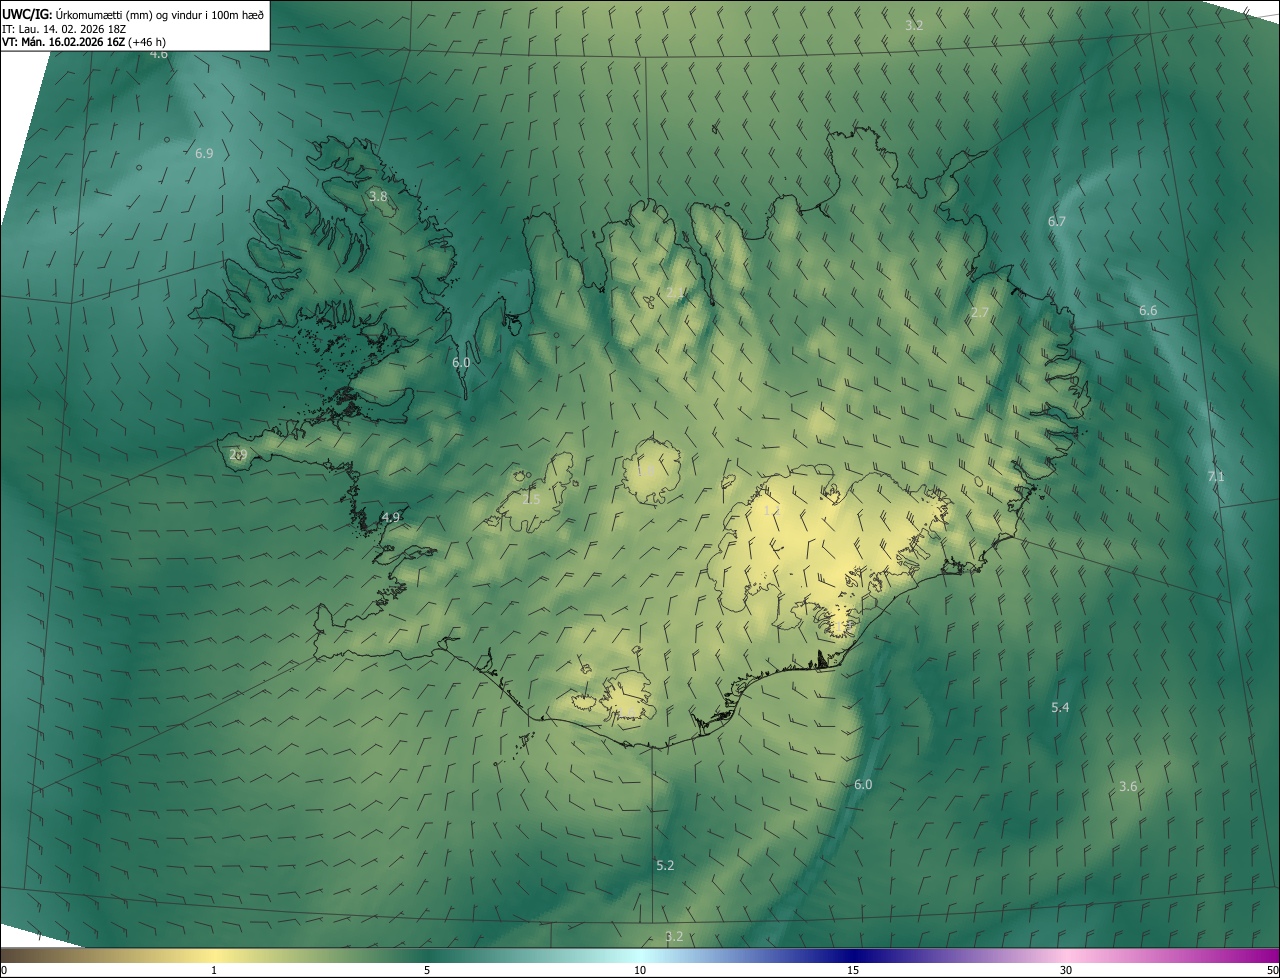
Task: Select the 6.7 precipitable water value
Action: 1057,222
